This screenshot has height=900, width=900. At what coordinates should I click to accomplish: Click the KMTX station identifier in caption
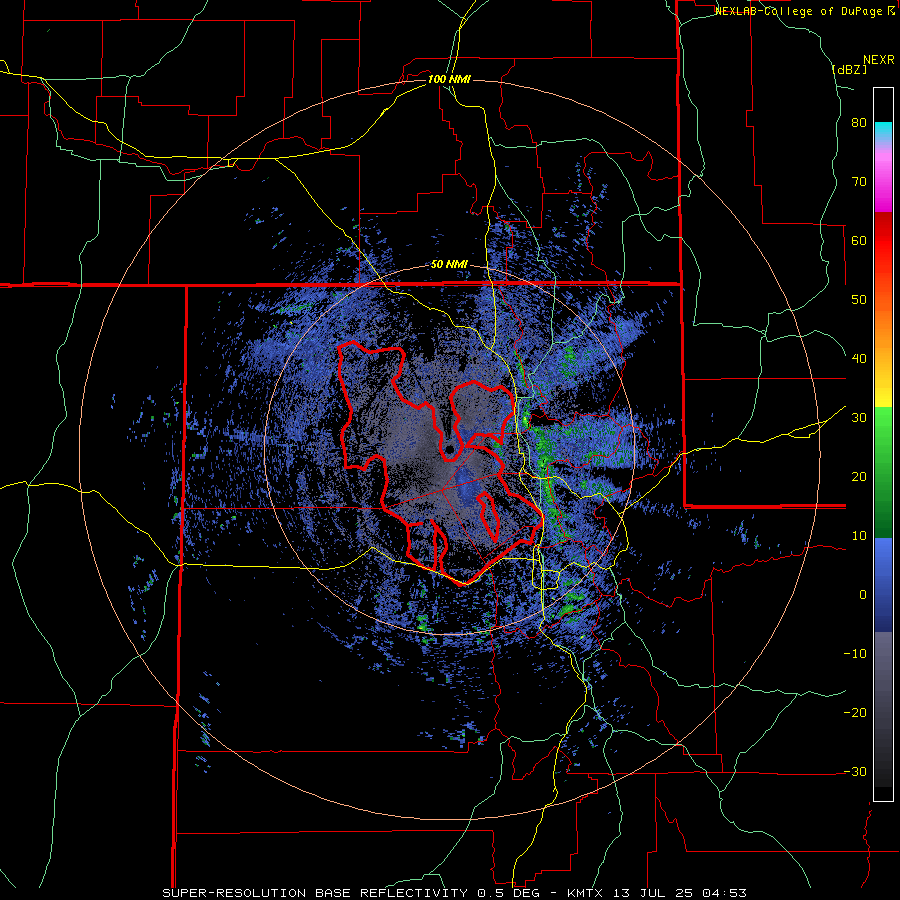(583, 893)
